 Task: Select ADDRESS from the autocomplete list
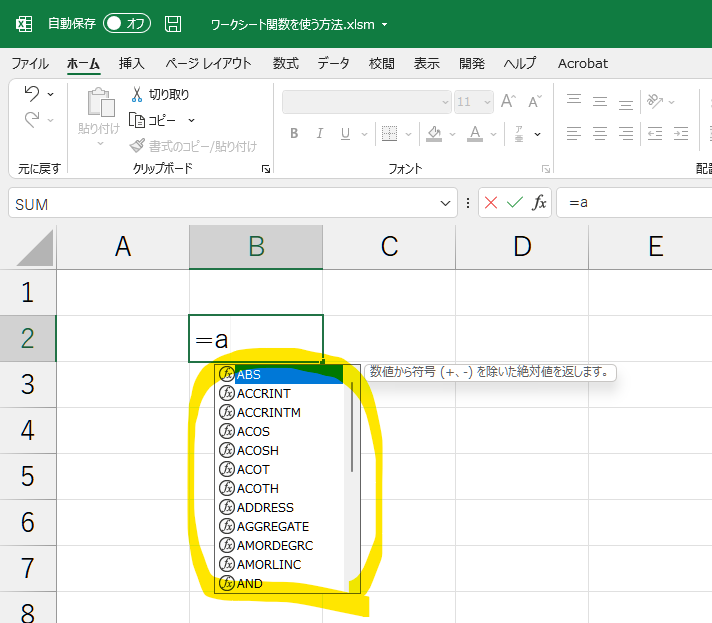pyautogui.click(x=265, y=507)
